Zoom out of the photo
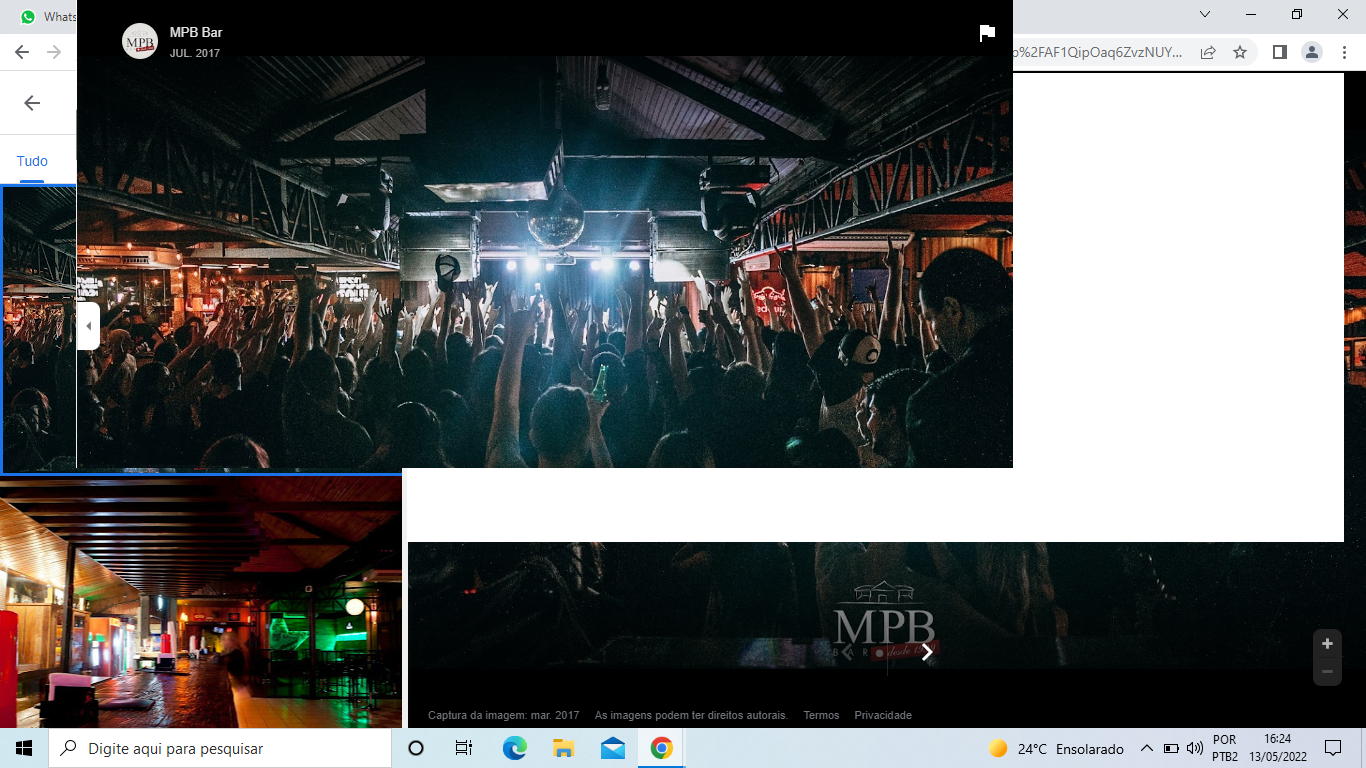 1327,671
